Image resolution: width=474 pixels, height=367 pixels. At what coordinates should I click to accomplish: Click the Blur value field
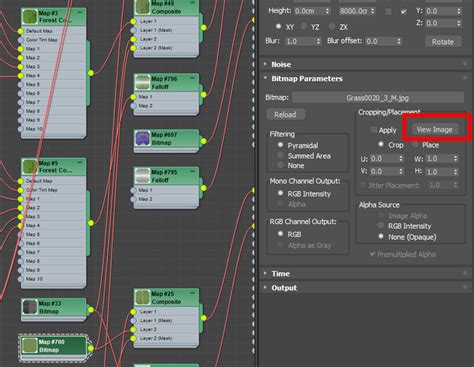(x=300, y=41)
